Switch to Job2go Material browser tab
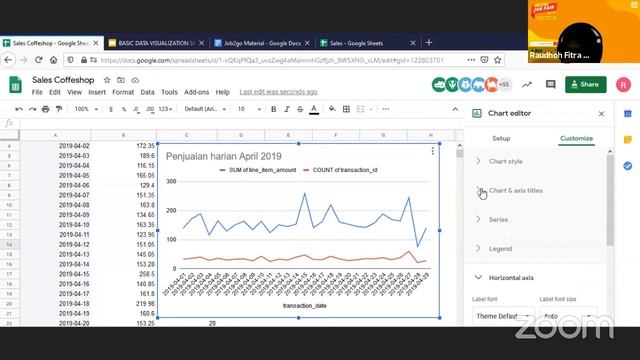Screen dimensions: 640x360 click(262, 43)
